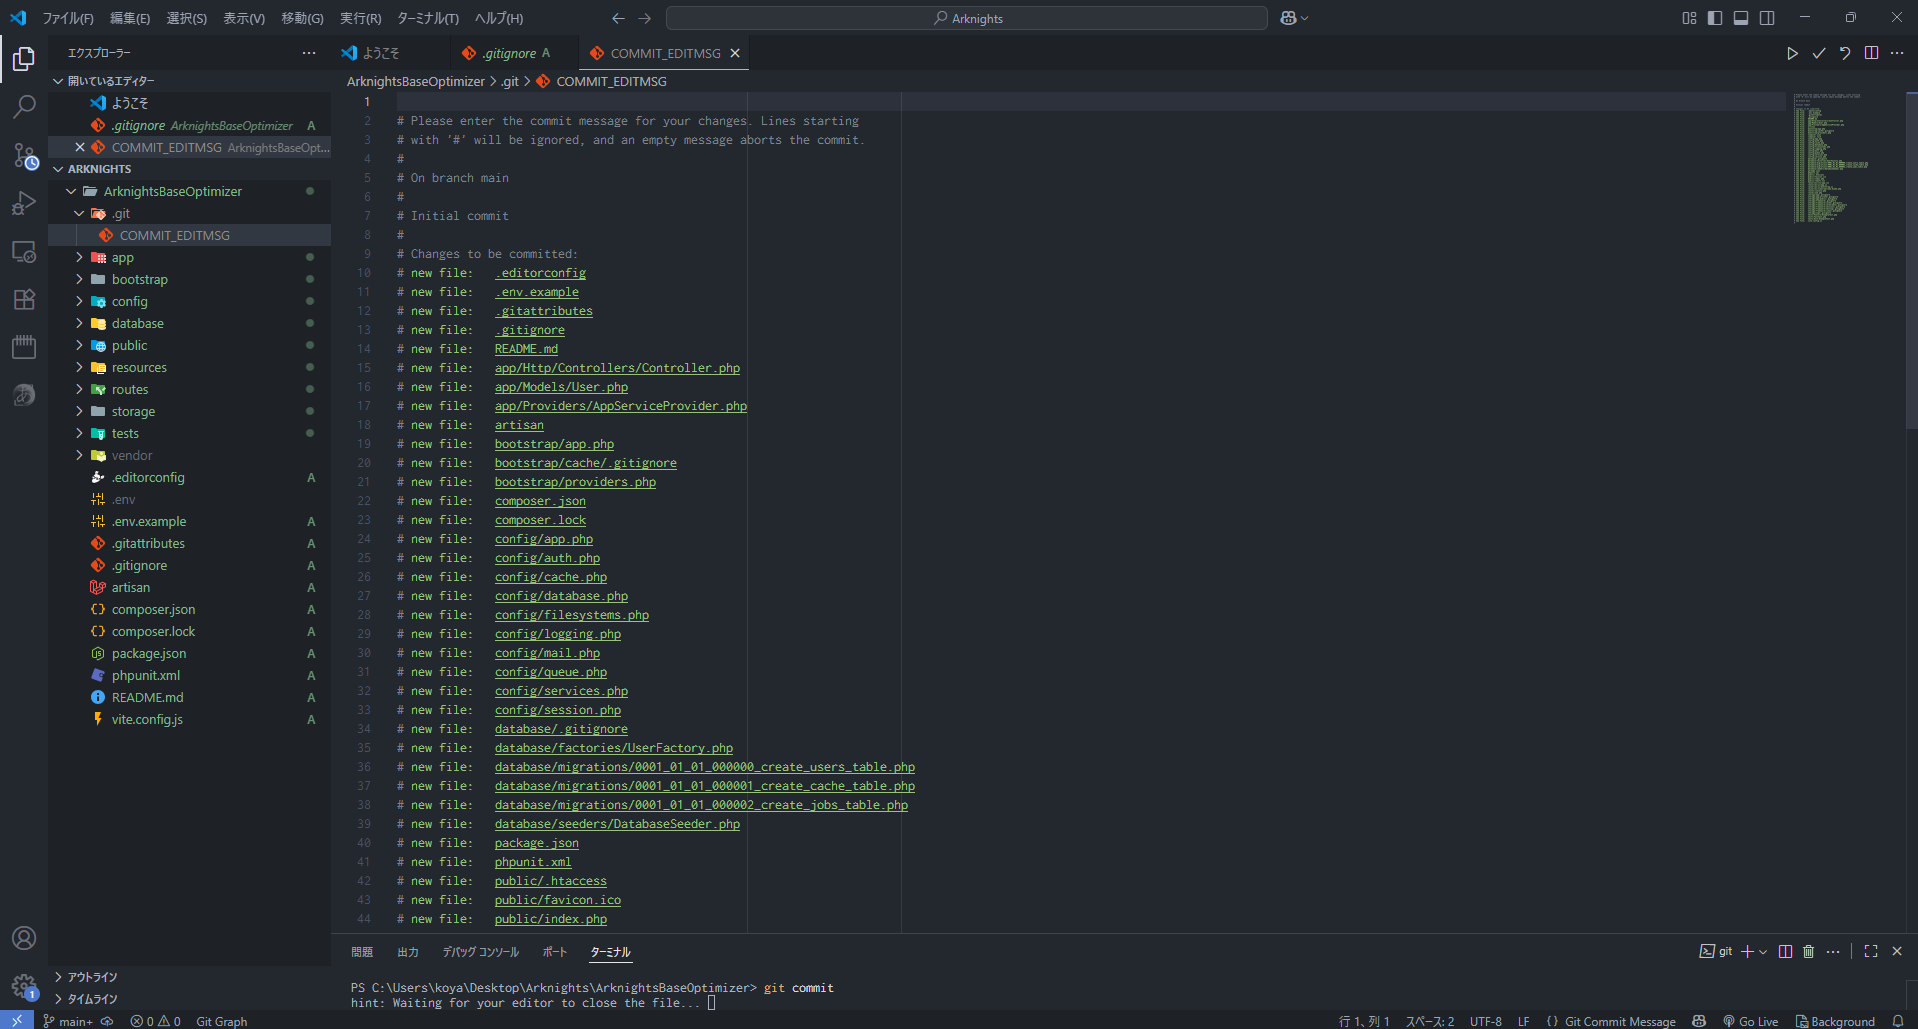Click Git Graph in status bar
1918x1029 pixels.
tap(221, 1021)
